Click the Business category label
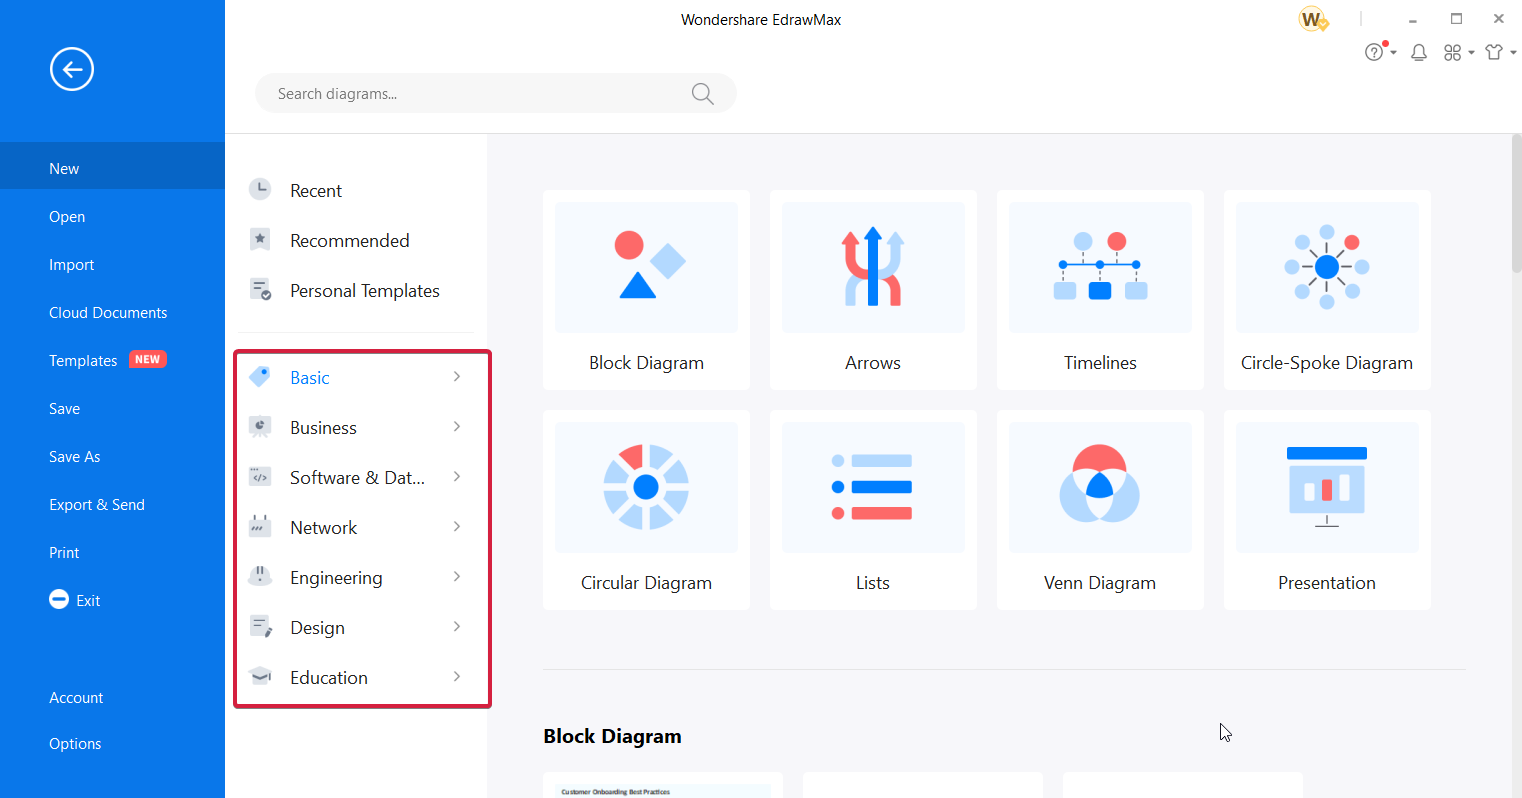This screenshot has height=798, width=1522. (x=323, y=427)
